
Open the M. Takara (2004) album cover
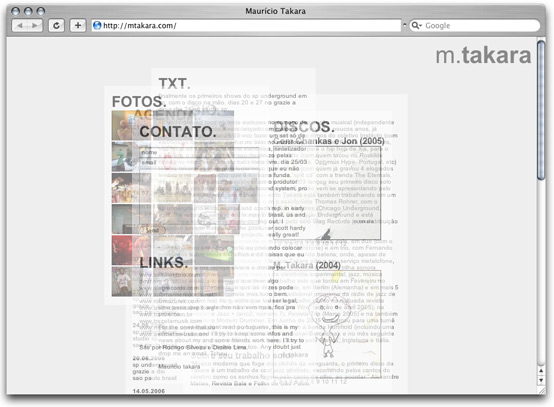point(327,323)
